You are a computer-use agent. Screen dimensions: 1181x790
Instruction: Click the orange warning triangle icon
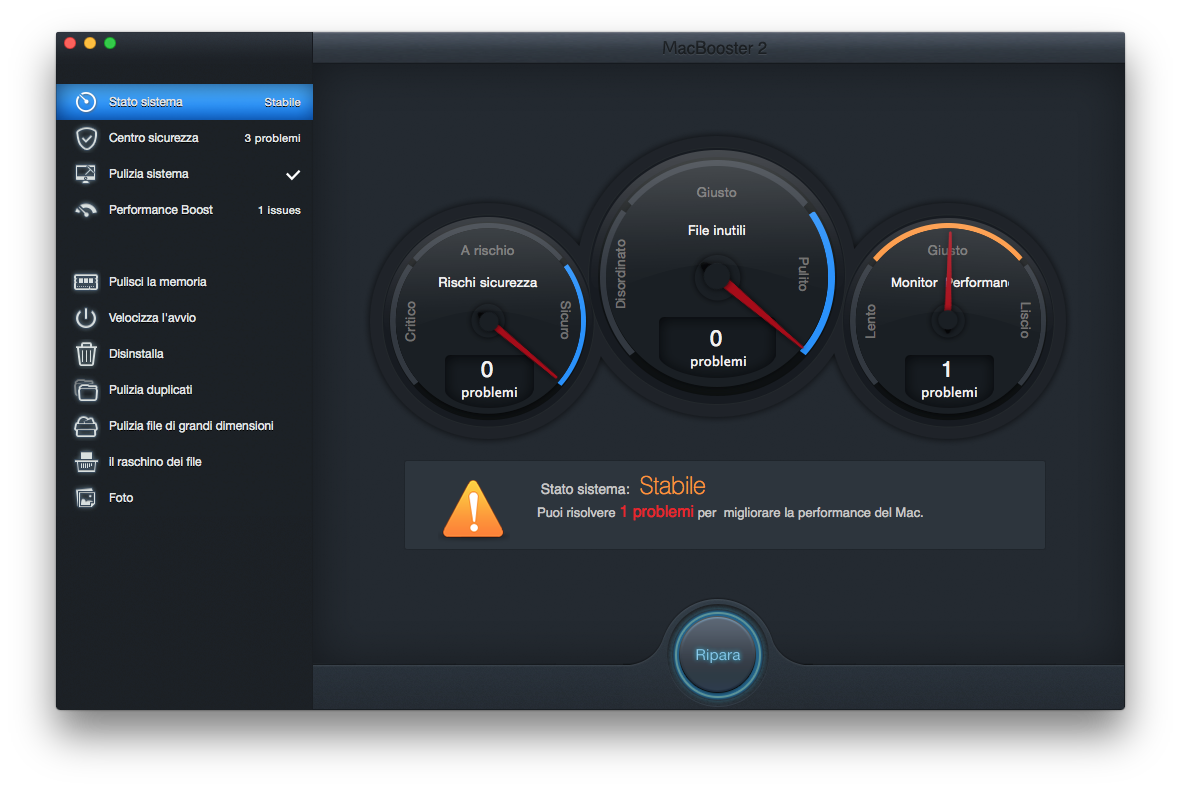(473, 509)
